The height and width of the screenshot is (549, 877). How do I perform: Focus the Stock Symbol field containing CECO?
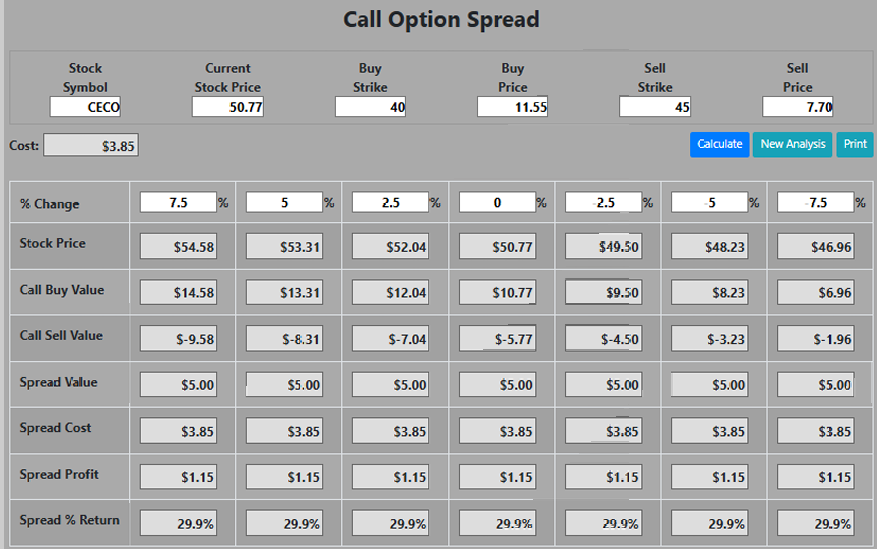(85, 107)
